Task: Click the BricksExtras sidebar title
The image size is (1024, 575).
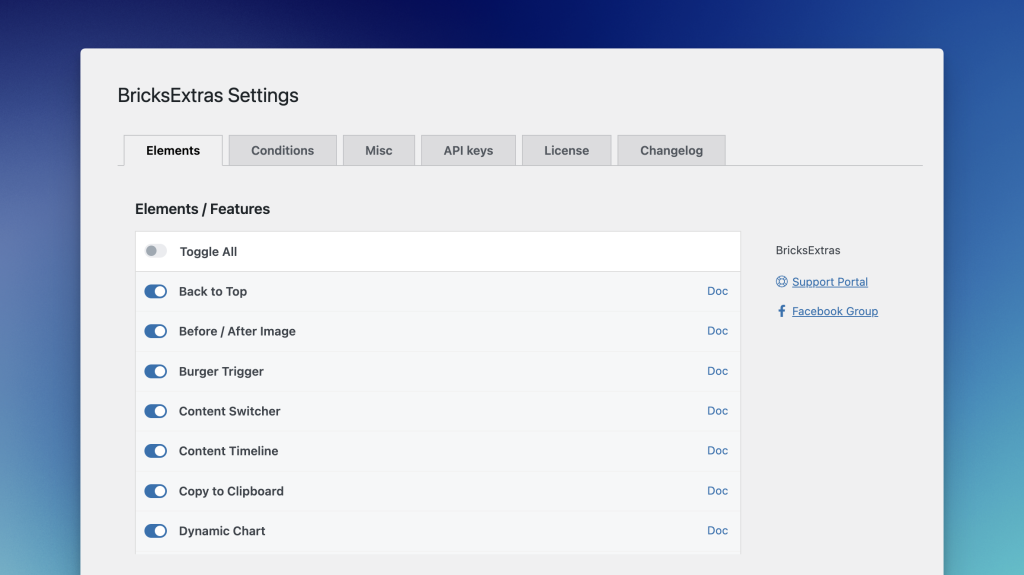Action: [808, 250]
